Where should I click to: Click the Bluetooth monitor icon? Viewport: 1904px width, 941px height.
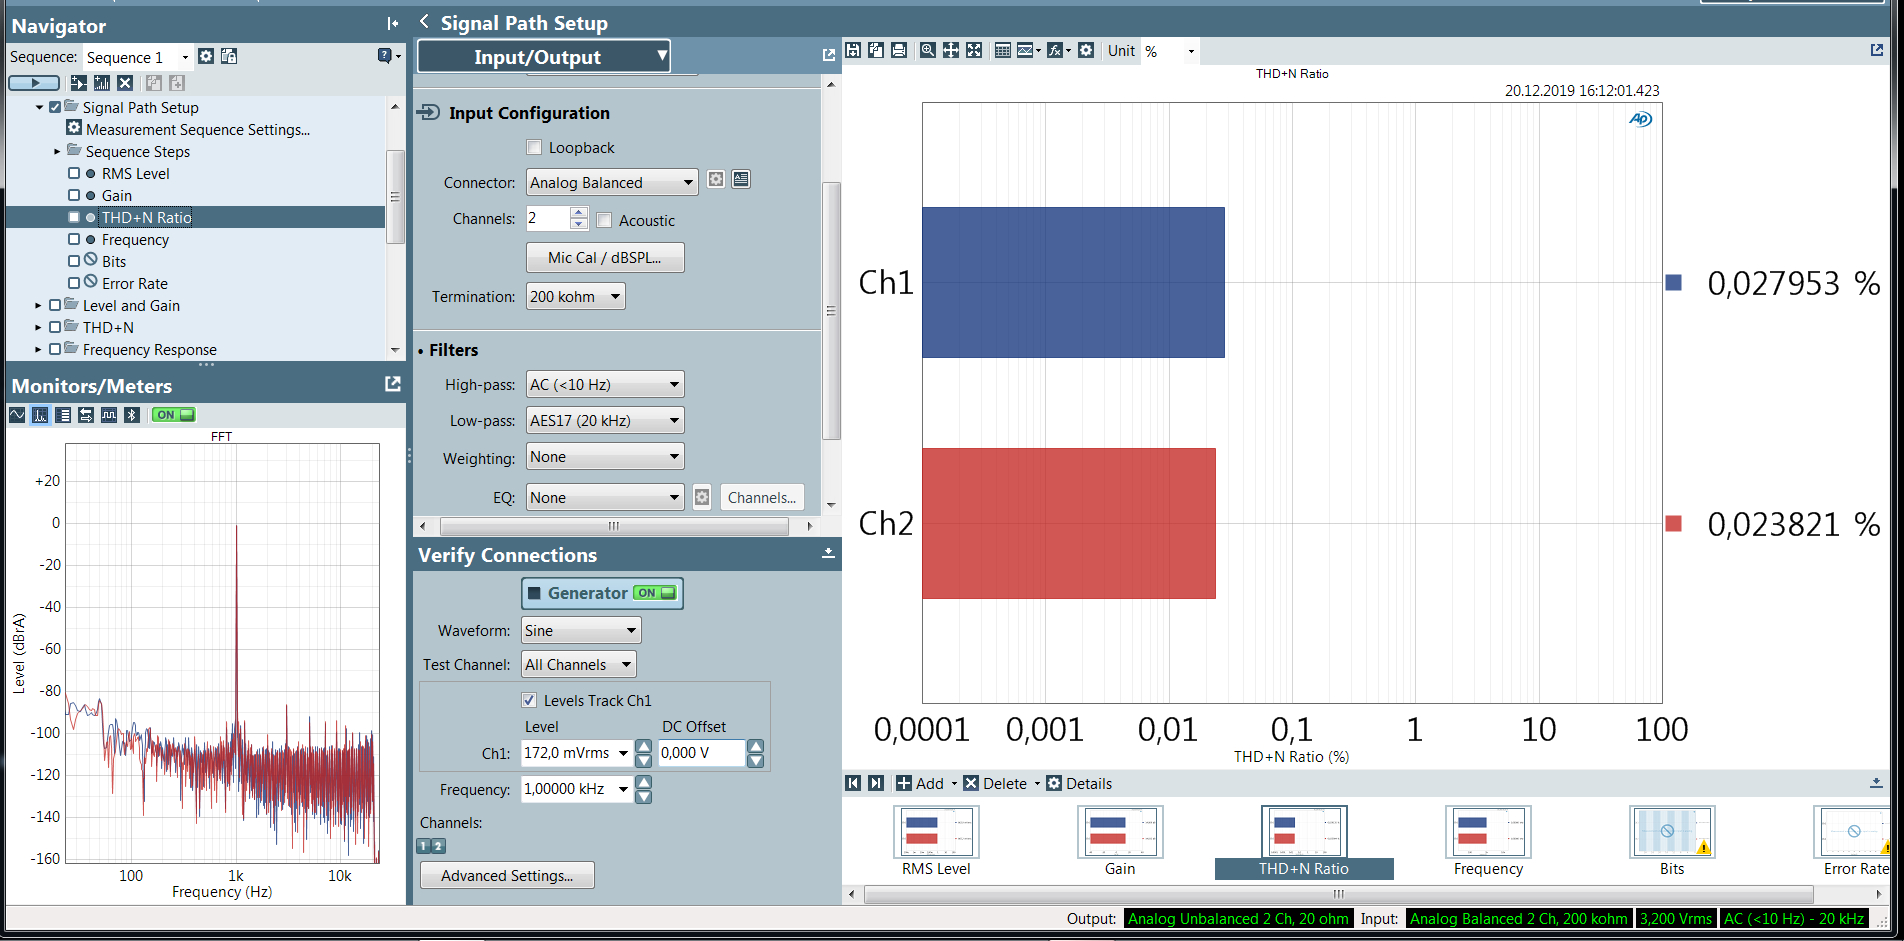click(x=132, y=415)
